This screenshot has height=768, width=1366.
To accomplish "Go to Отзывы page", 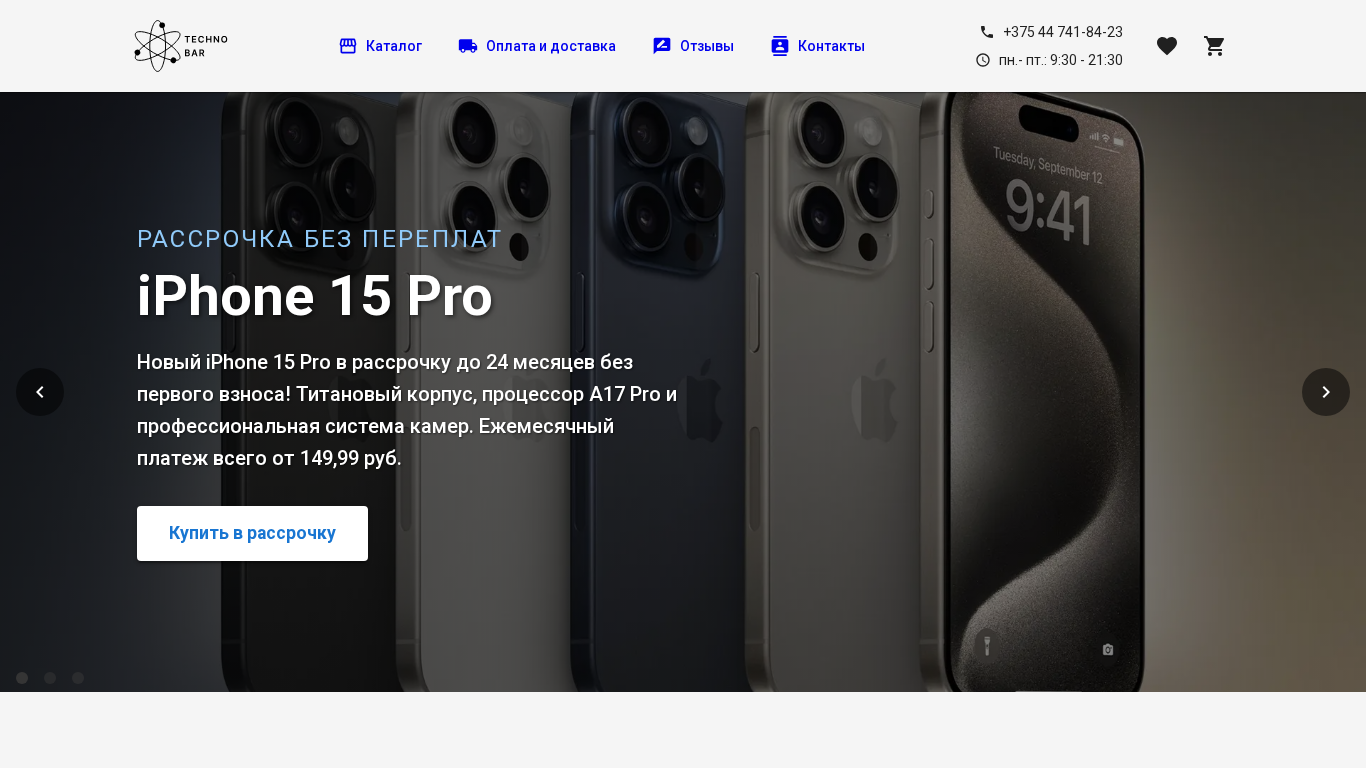I will pos(707,46).
